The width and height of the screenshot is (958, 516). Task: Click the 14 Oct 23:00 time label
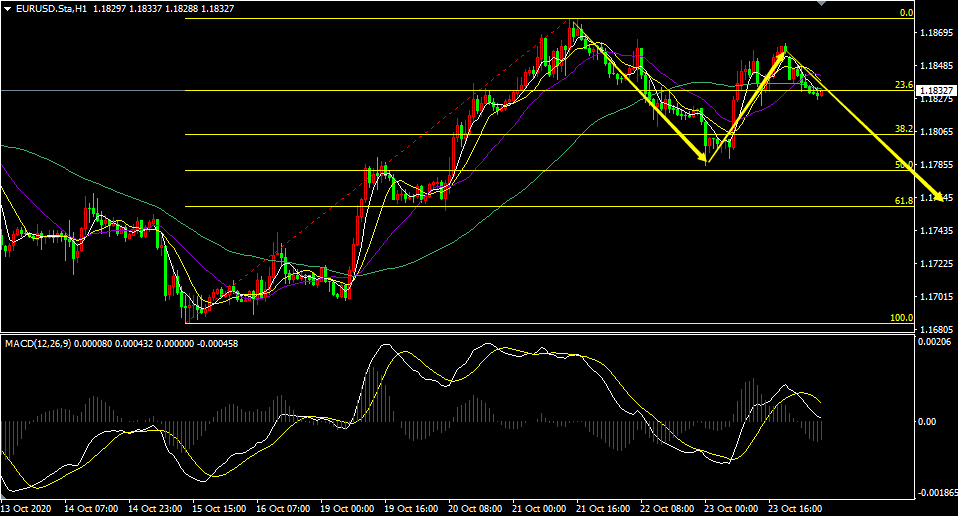[155, 508]
